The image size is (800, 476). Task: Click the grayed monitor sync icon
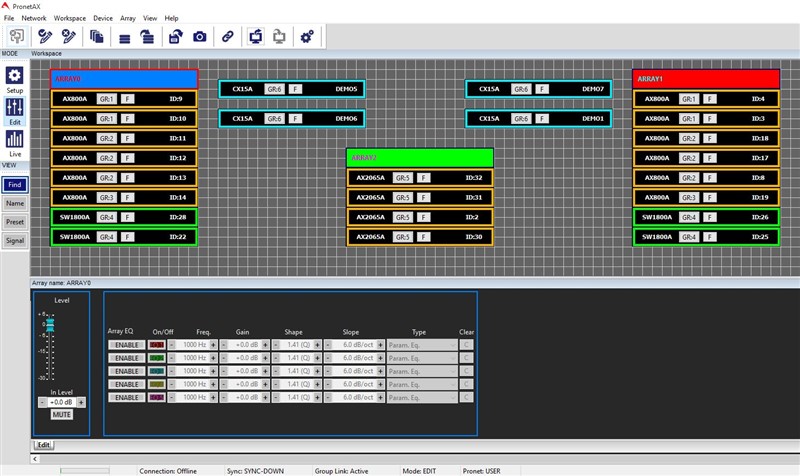tap(279, 36)
